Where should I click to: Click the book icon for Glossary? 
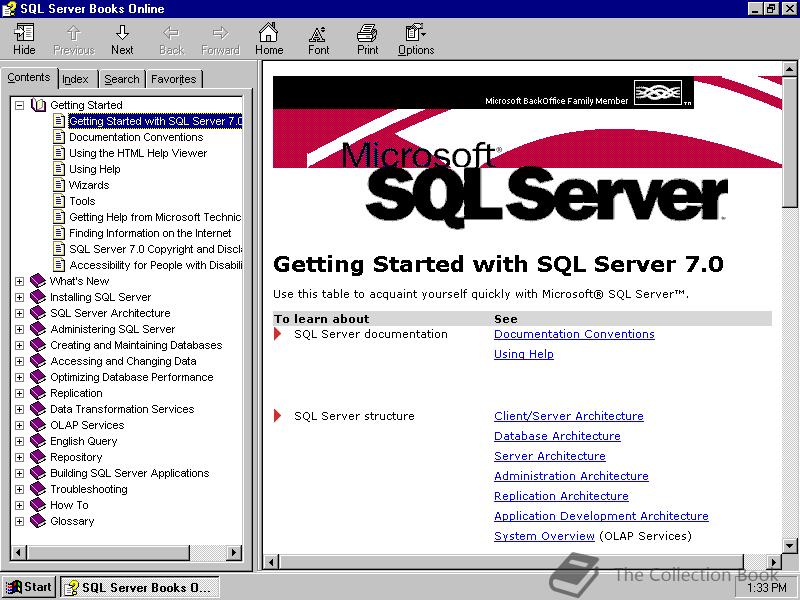pyautogui.click(x=38, y=521)
